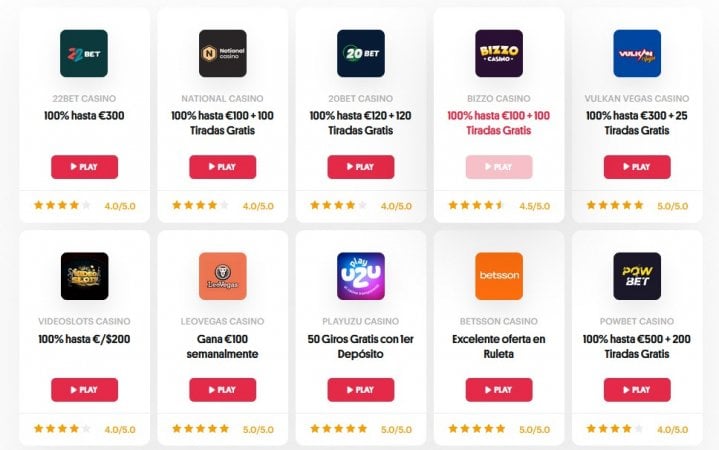Screen dimensions: 719x450
Task: Open the PlayUZU 50 Giros Gratis offer
Action: (x=360, y=346)
